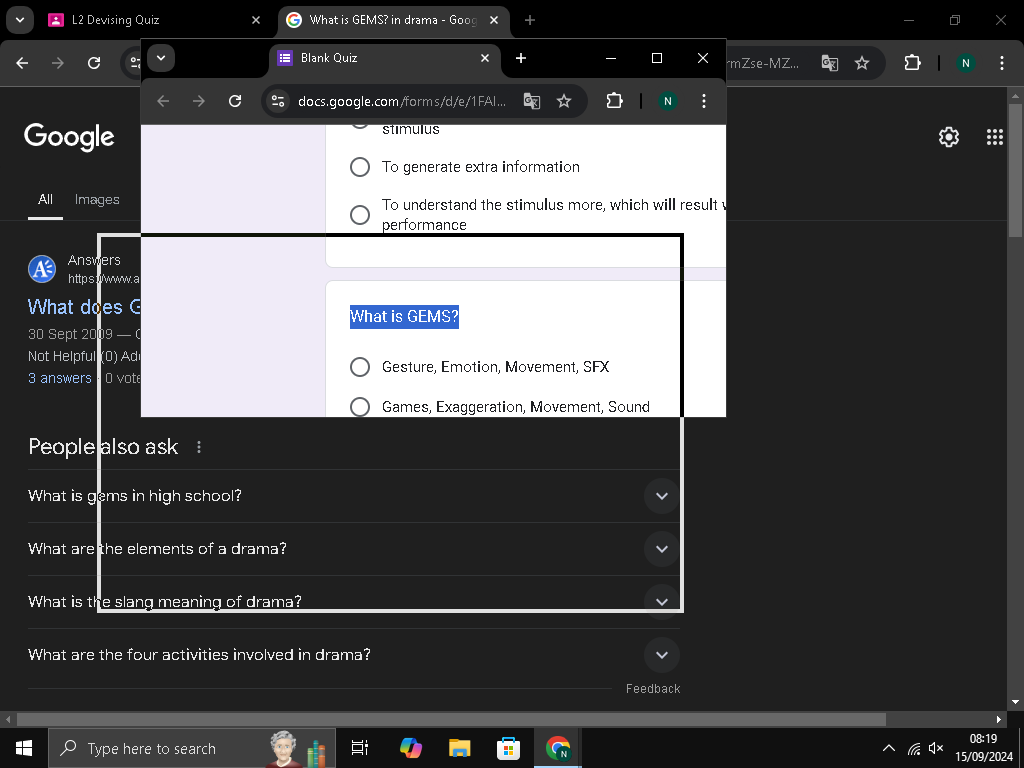Open Google search settings gear

click(x=949, y=137)
